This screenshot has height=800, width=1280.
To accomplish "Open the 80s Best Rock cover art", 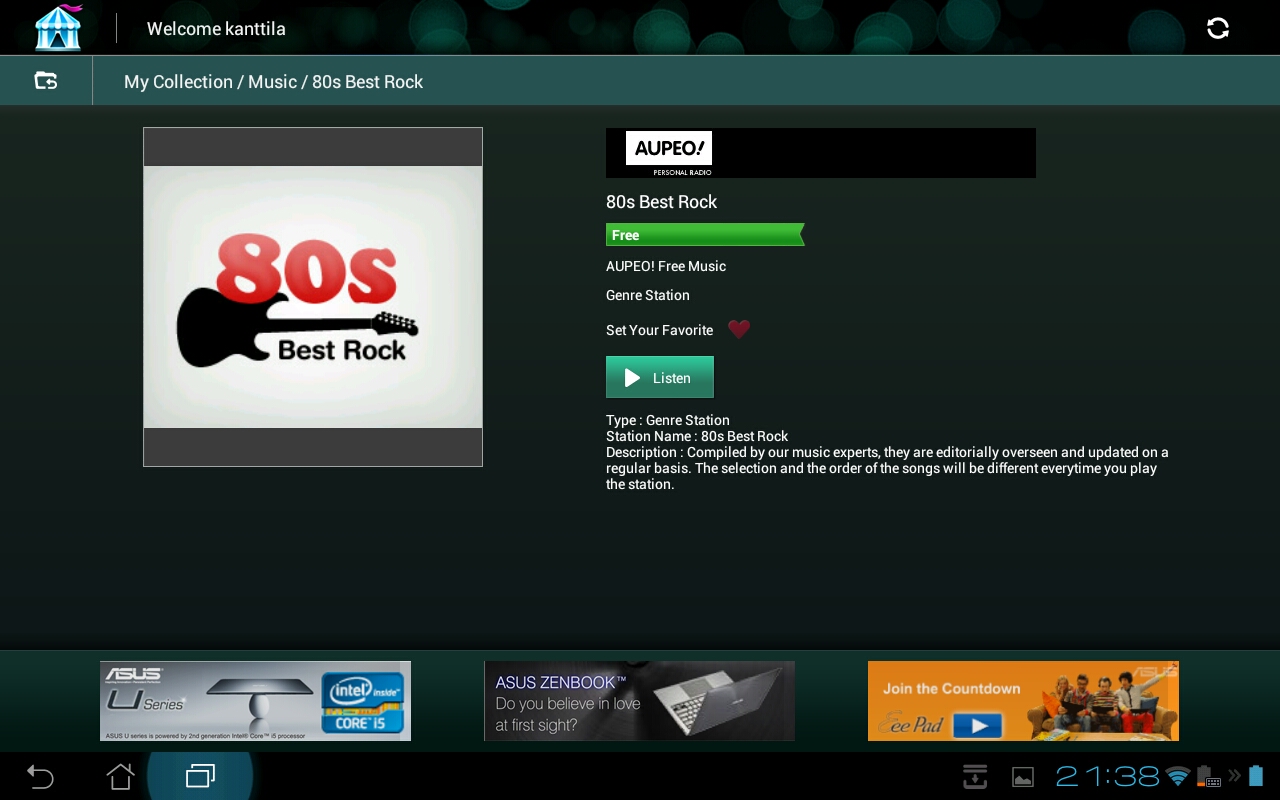I will coord(313,297).
